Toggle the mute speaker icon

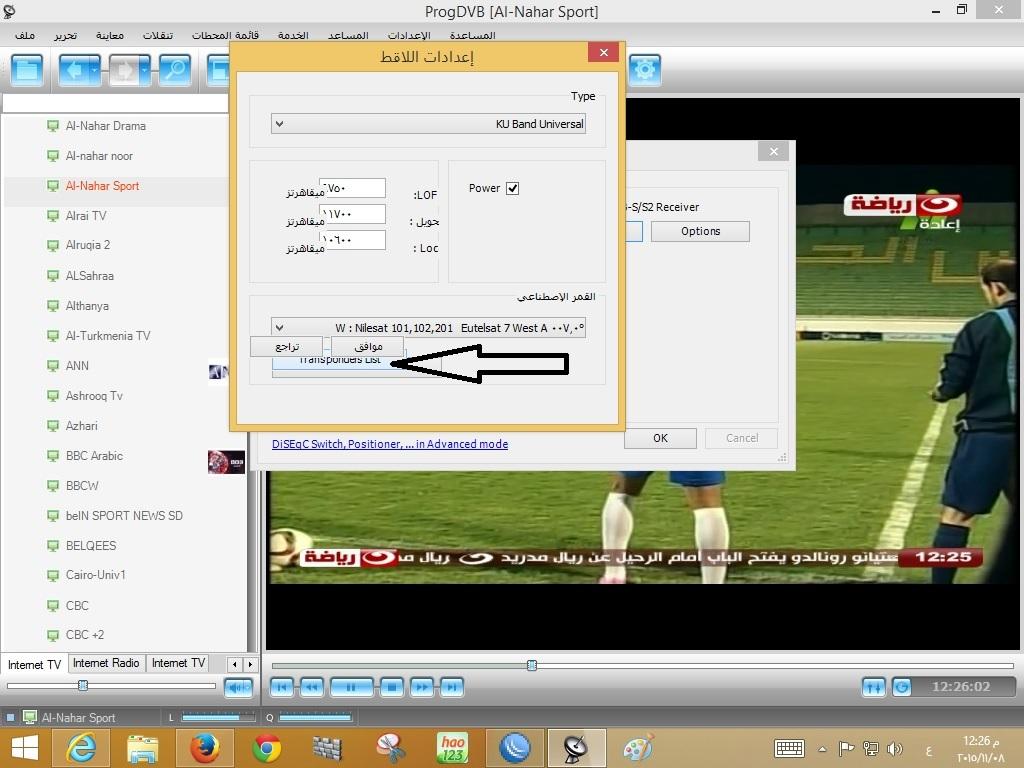tap(238, 687)
